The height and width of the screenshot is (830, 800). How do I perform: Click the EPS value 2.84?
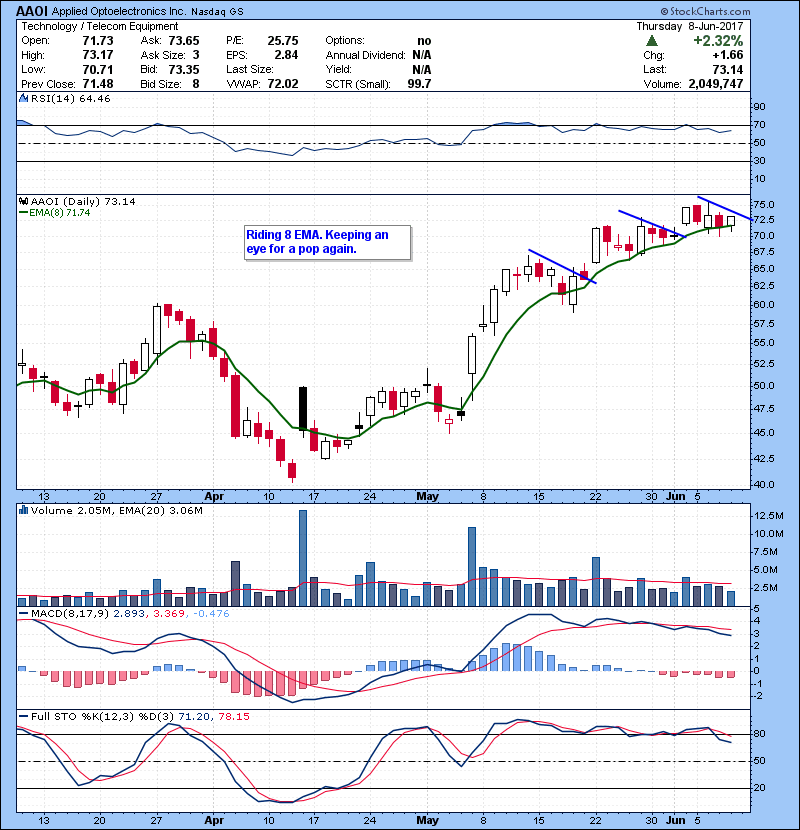pos(286,55)
